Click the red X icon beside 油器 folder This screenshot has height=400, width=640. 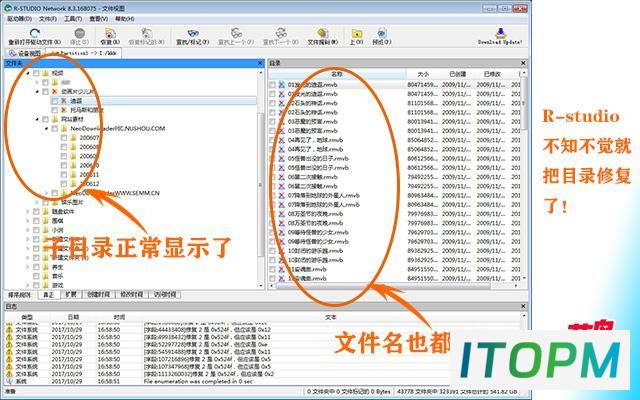pos(64,101)
